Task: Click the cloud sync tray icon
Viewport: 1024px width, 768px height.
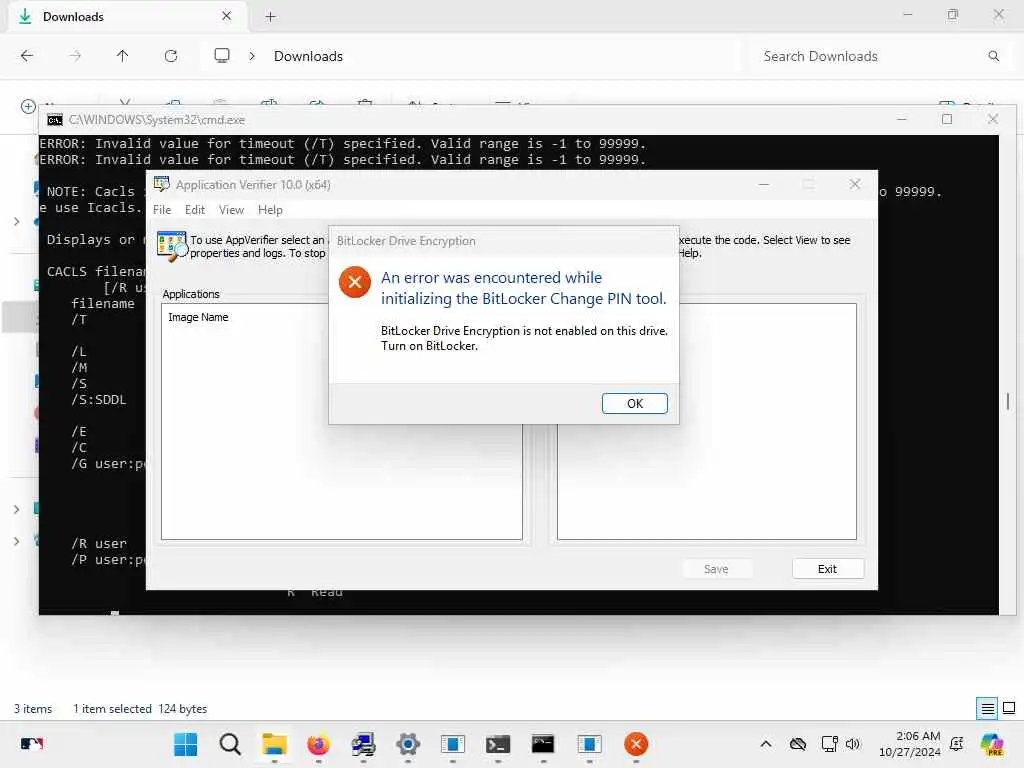Action: tap(797, 744)
